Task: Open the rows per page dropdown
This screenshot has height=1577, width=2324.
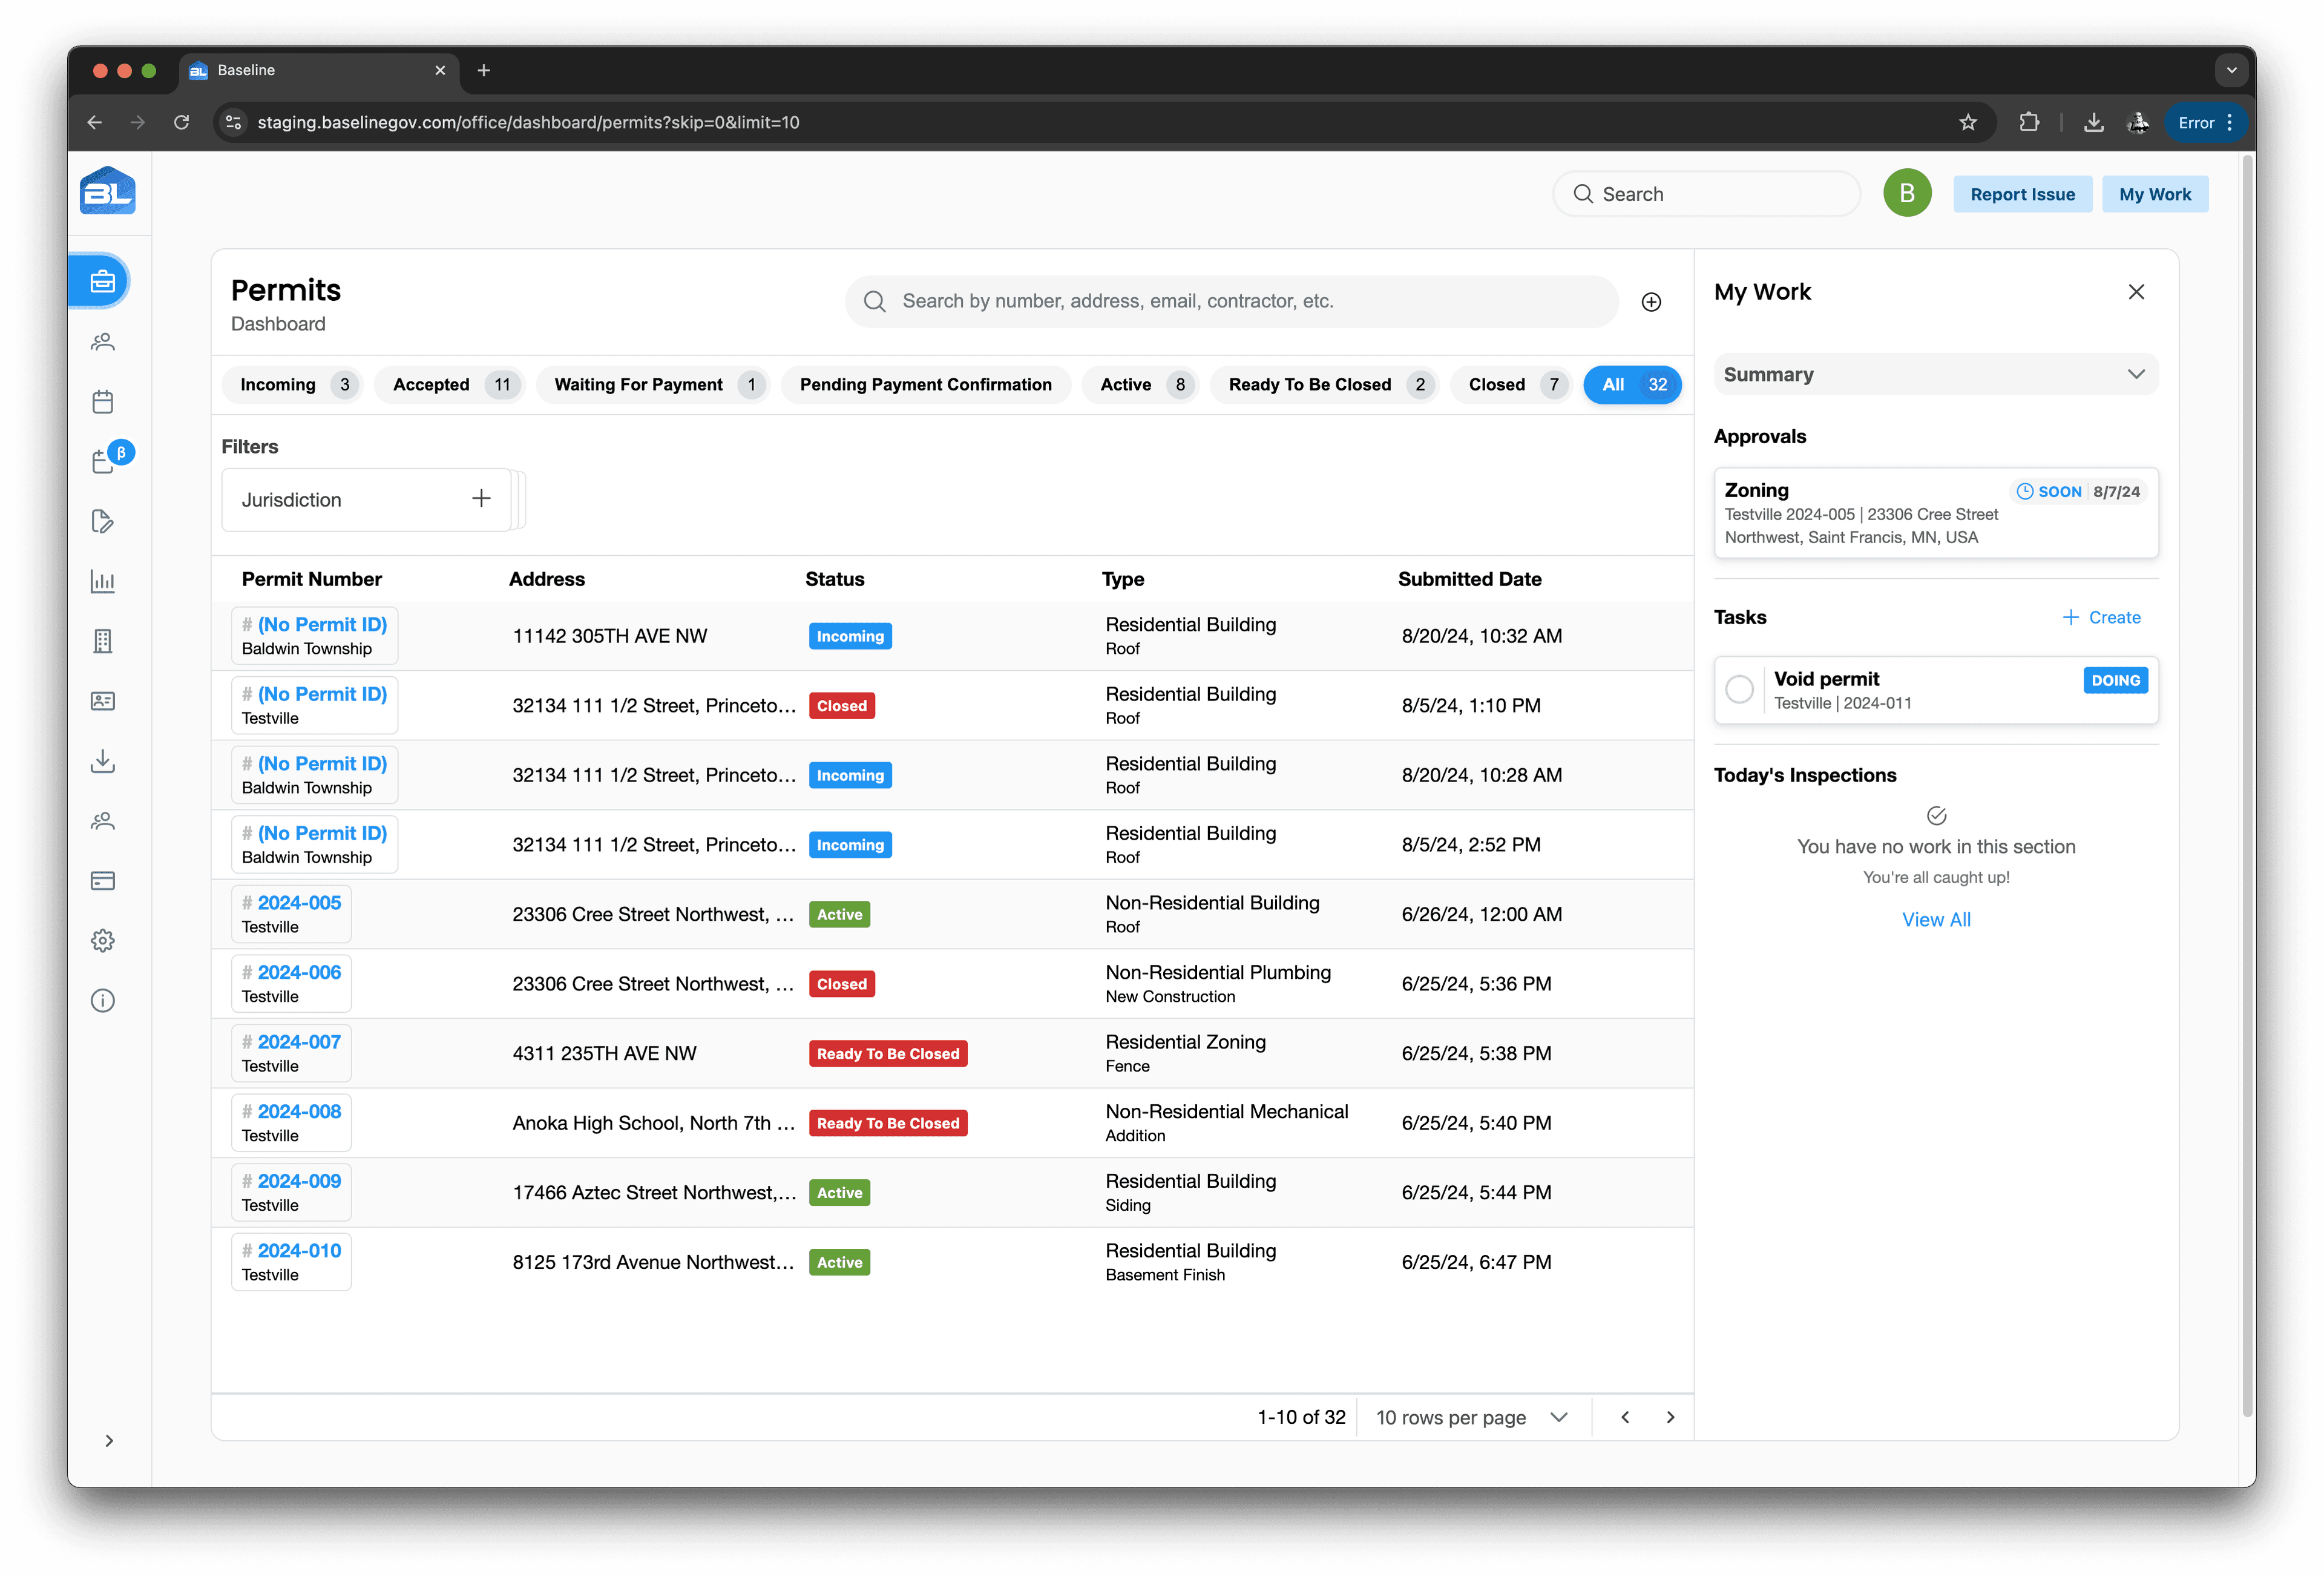Action: click(1471, 1417)
